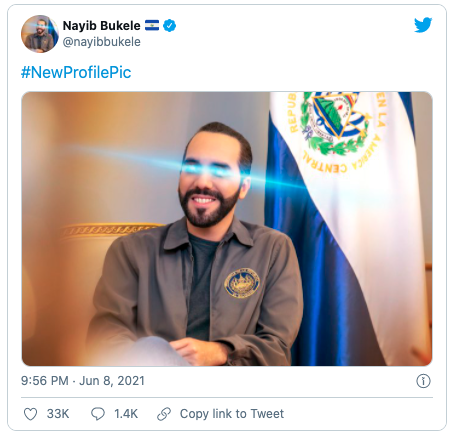Open the #NewProfilePic hashtag
This screenshot has height=441, width=453.
click(76, 72)
